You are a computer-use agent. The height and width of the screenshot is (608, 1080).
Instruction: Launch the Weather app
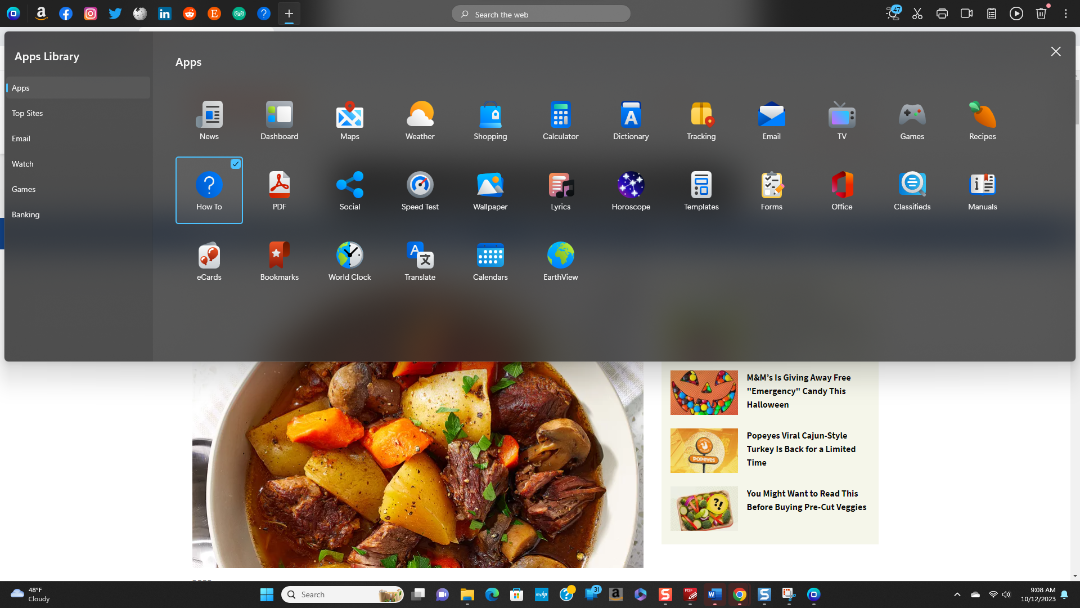[x=419, y=119]
